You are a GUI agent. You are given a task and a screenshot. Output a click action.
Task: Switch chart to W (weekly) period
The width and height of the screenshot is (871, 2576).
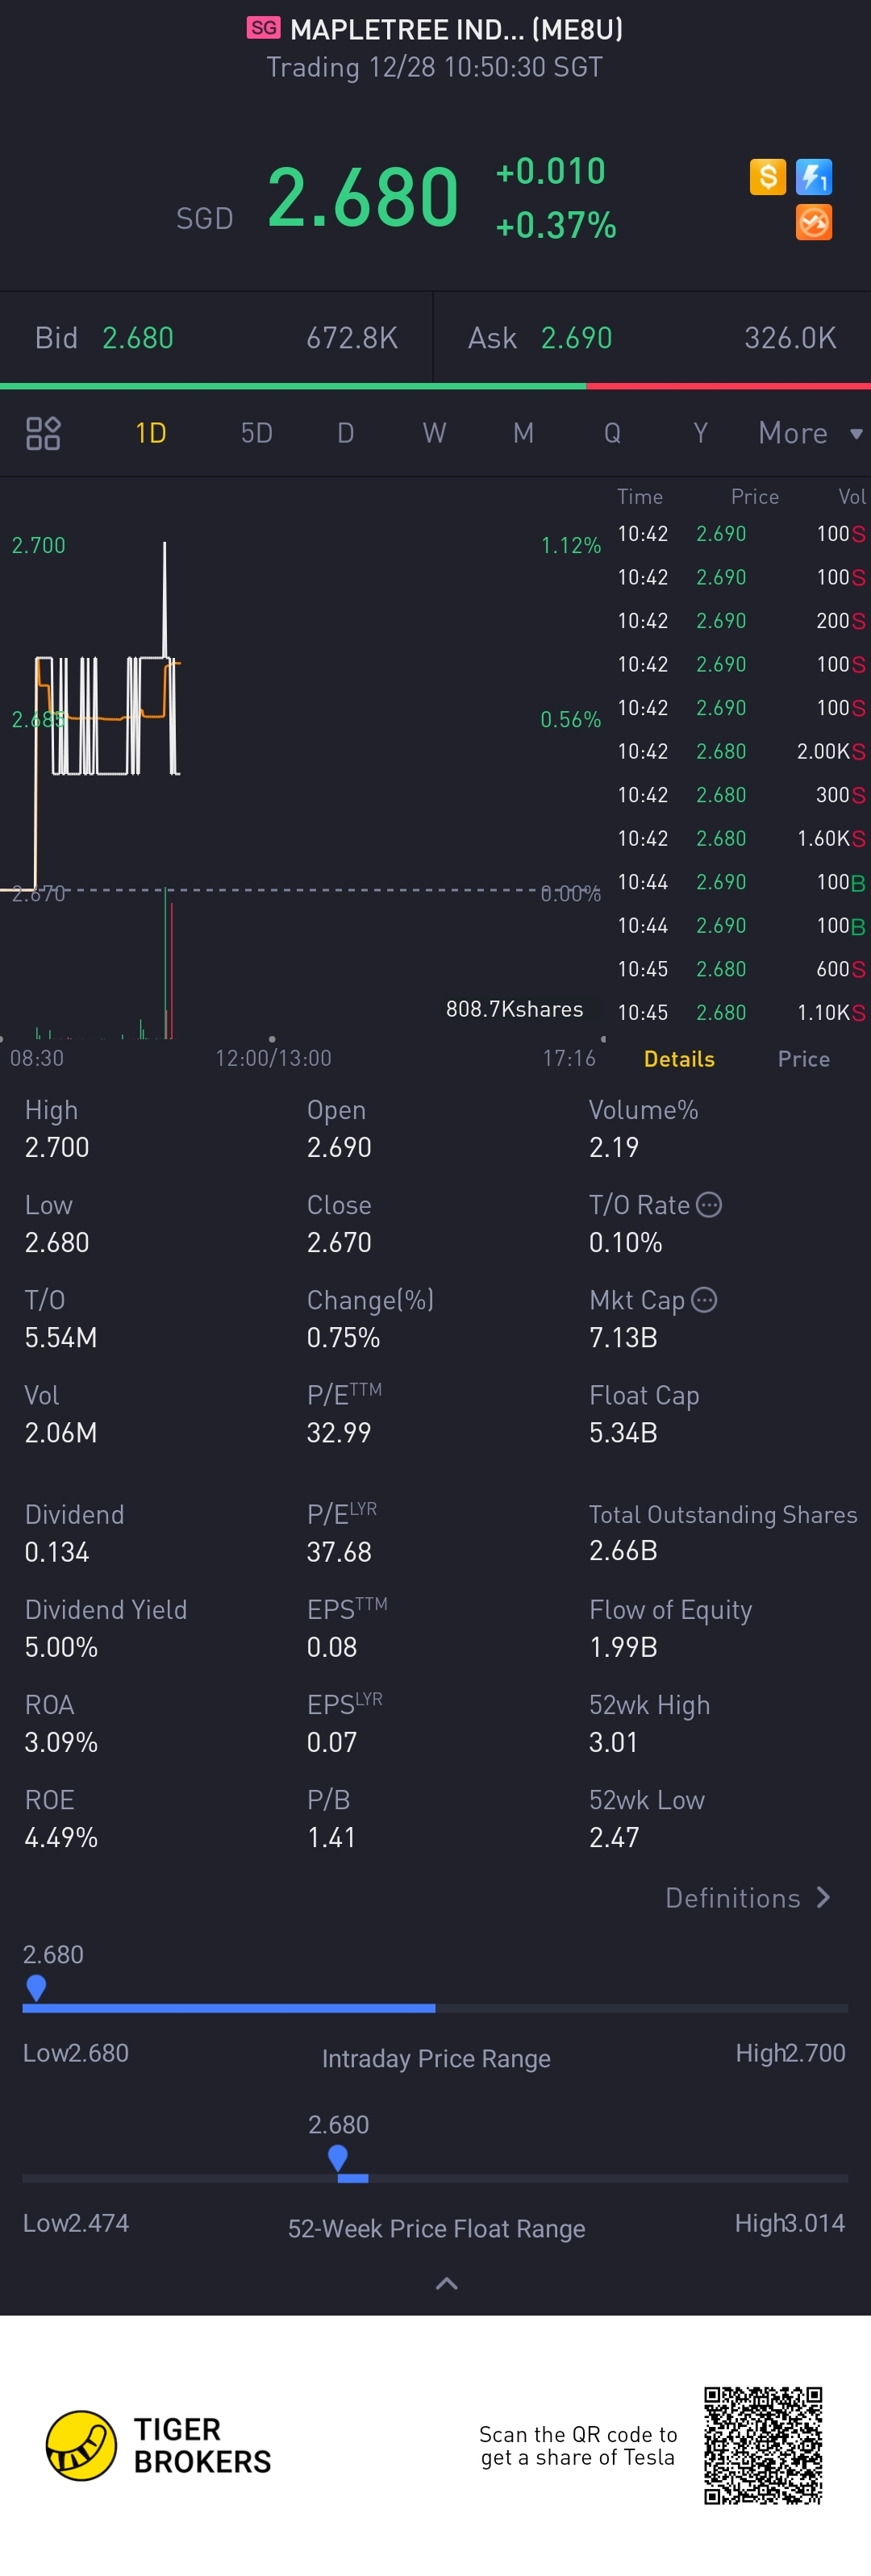click(434, 433)
